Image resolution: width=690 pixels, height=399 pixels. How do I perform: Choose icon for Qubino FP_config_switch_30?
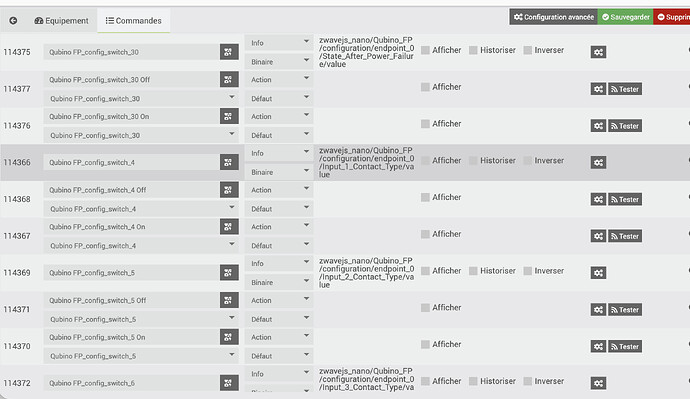point(229,52)
